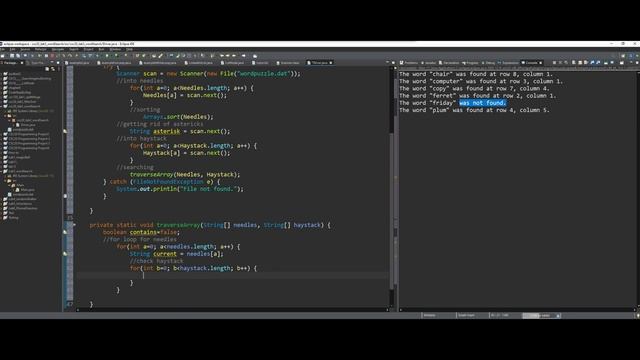
Task: Minimize the editor area
Action: coord(387,62)
